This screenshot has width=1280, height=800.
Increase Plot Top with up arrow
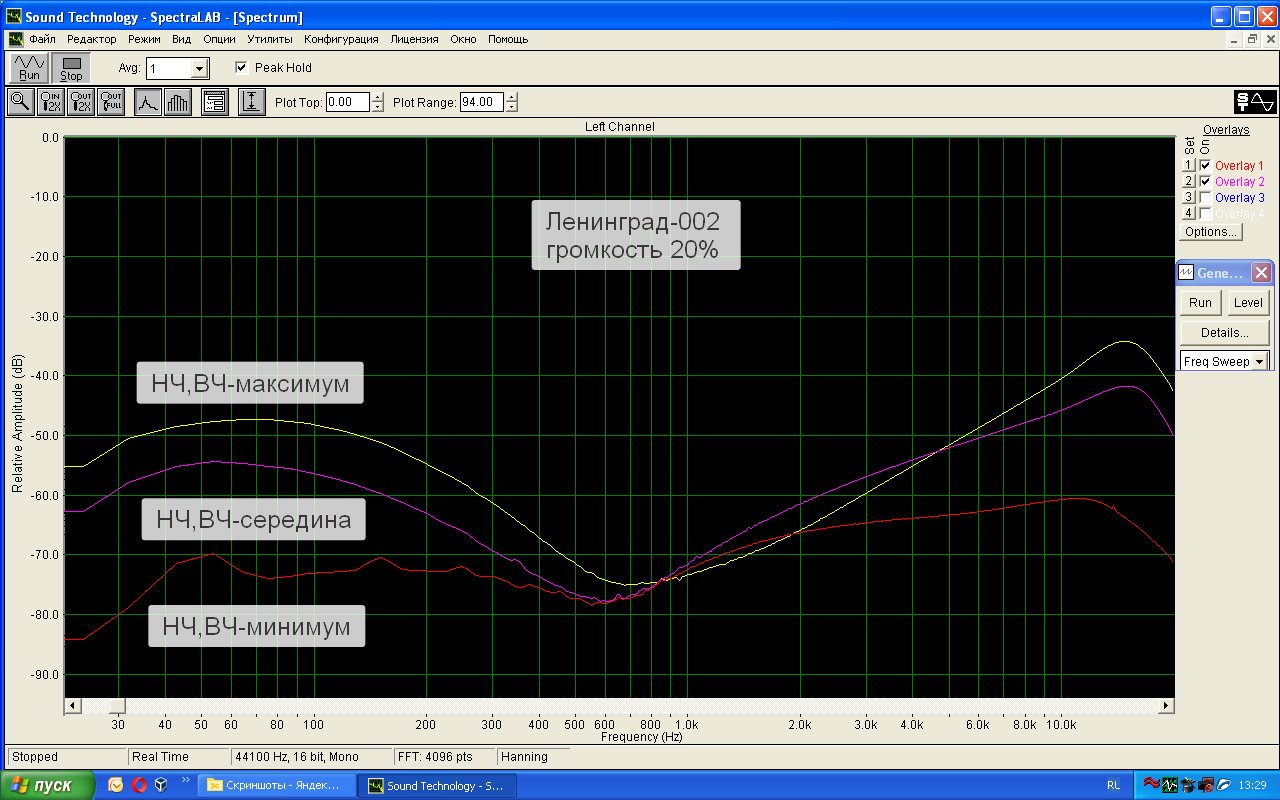[x=377, y=97]
